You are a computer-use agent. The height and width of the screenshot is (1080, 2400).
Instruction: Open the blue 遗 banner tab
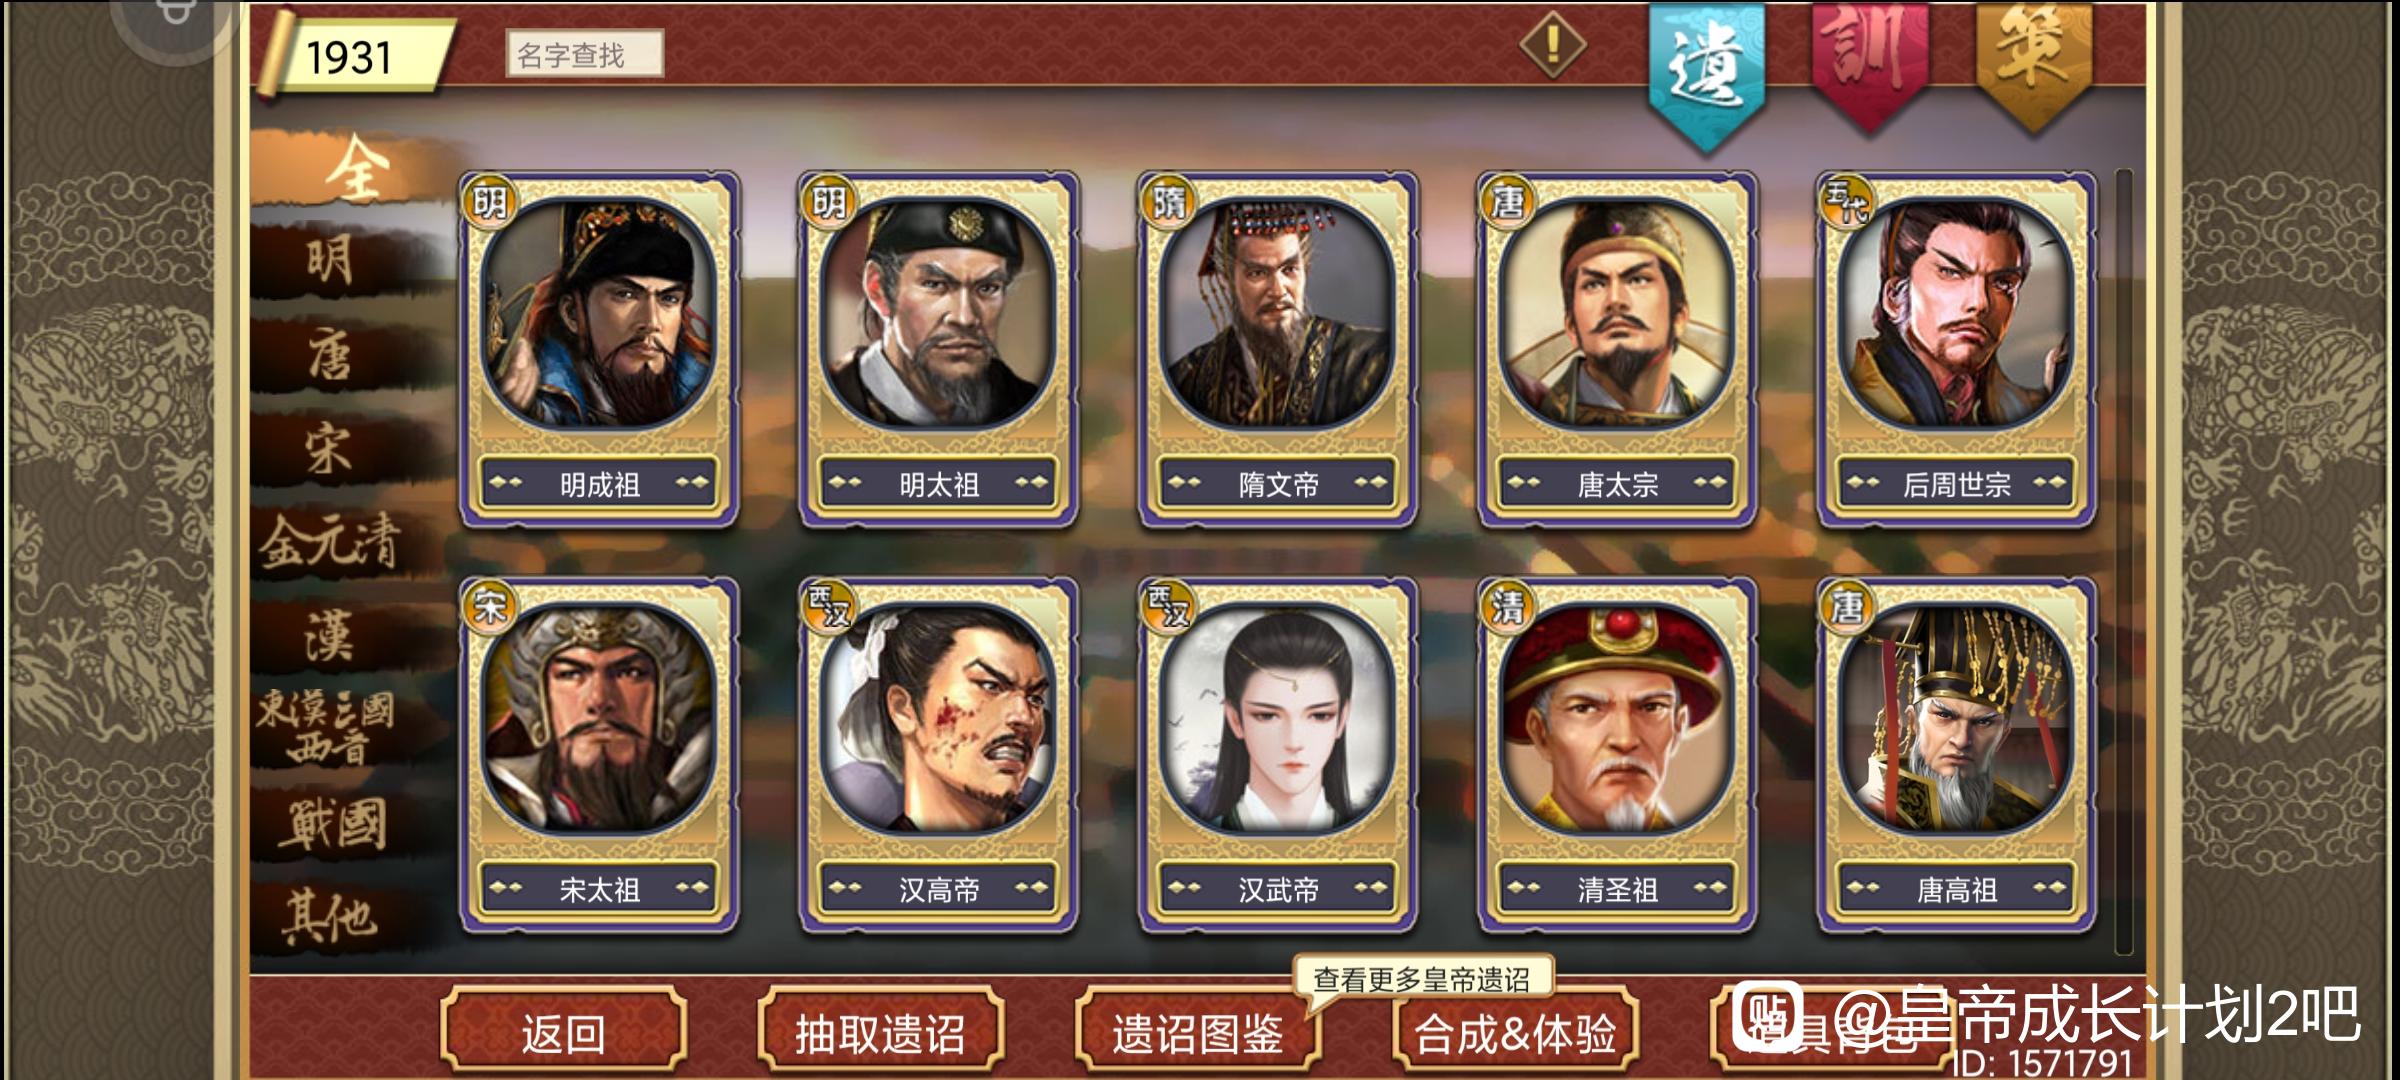coord(1706,72)
